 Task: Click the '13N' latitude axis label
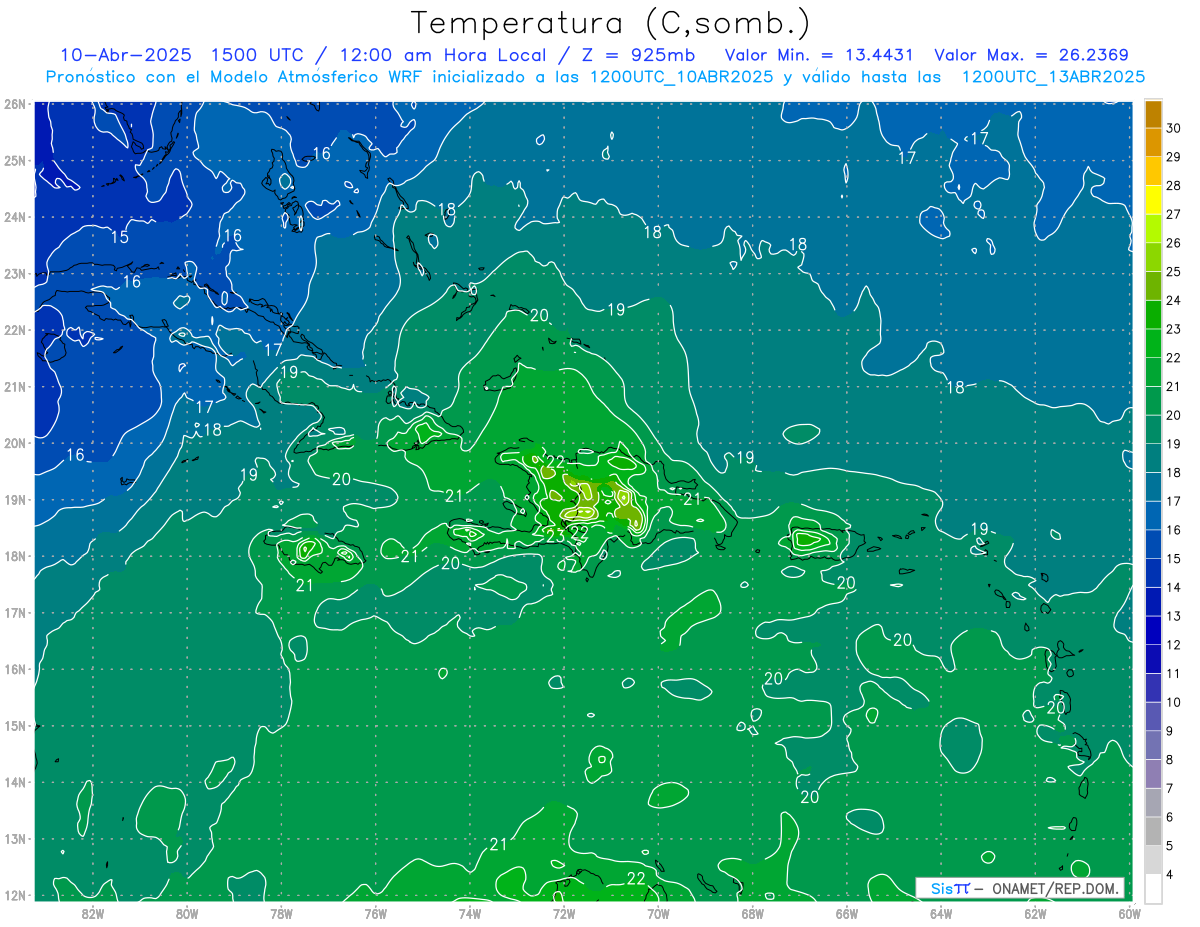click(x=15, y=839)
